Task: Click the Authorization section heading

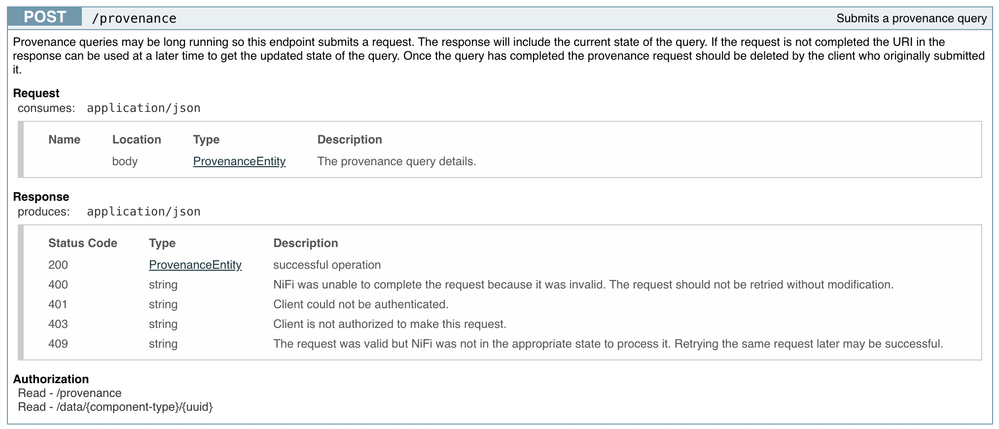Action: [51, 379]
